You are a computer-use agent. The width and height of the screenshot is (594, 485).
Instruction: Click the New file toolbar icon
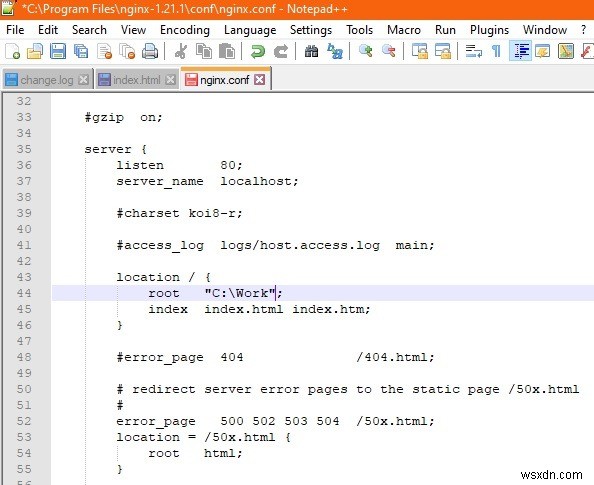click(x=13, y=51)
